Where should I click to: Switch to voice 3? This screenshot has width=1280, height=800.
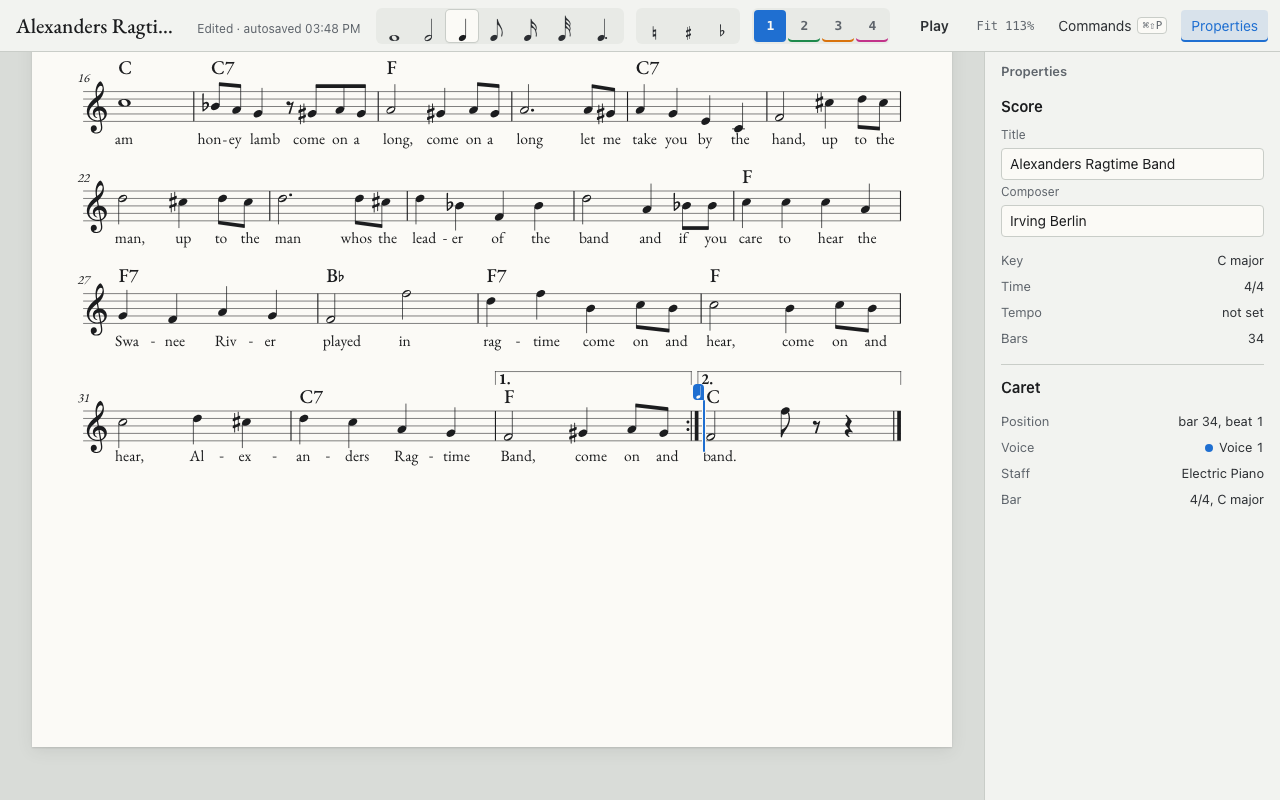coord(838,26)
